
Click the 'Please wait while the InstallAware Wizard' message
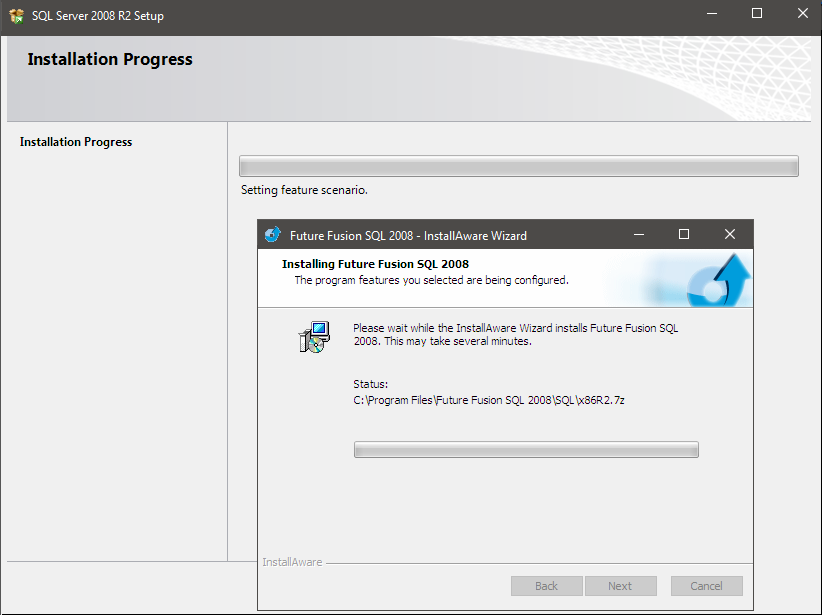[x=516, y=335]
